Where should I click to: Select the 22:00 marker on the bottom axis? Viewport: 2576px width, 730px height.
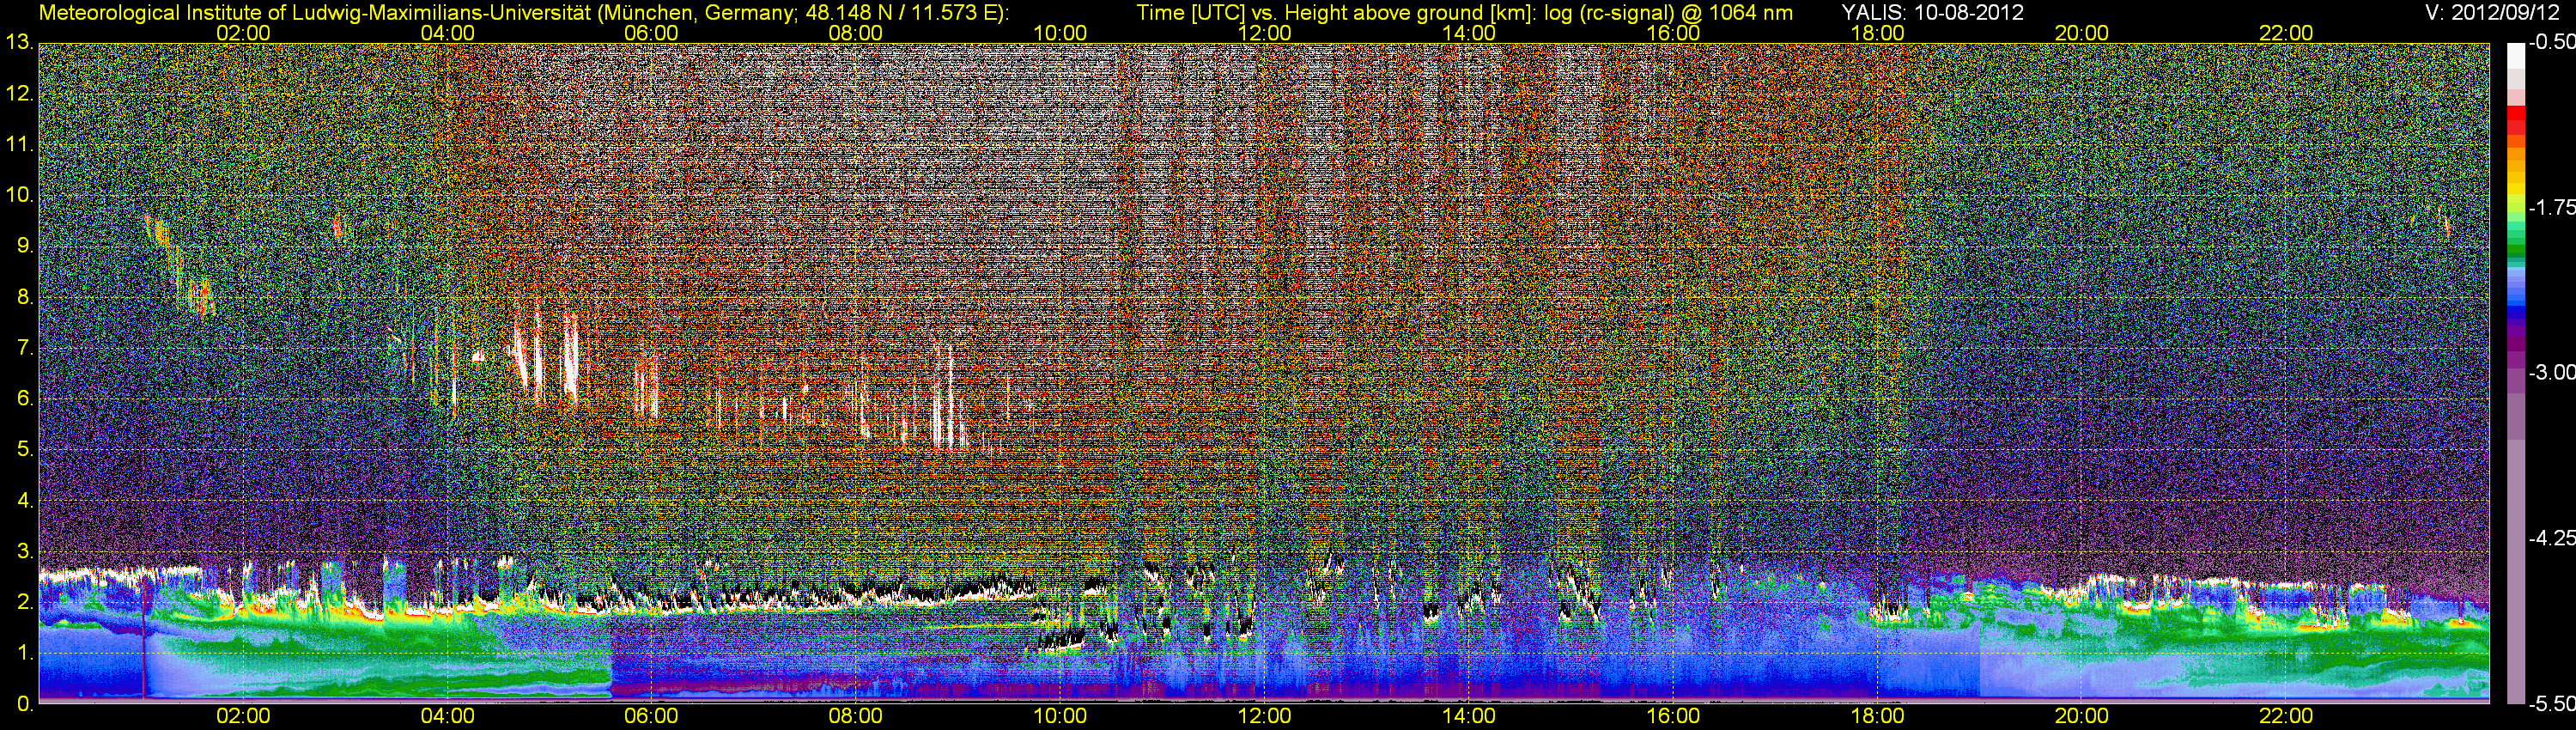pyautogui.click(x=2286, y=716)
